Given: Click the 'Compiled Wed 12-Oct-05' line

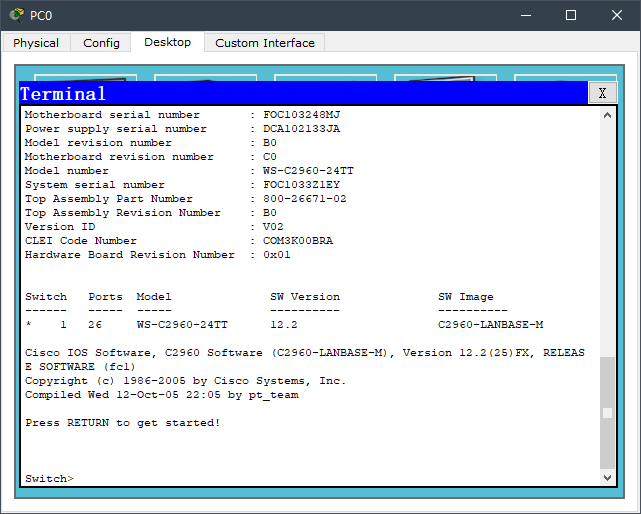Looking at the screenshot, I should click(x=162, y=395).
